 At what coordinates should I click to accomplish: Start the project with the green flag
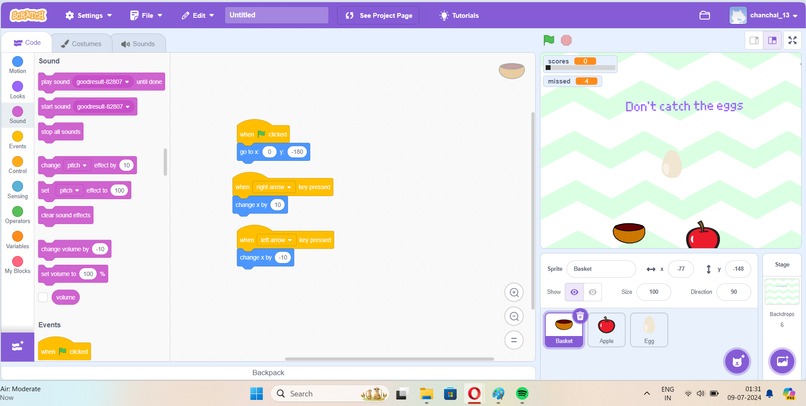(x=549, y=40)
